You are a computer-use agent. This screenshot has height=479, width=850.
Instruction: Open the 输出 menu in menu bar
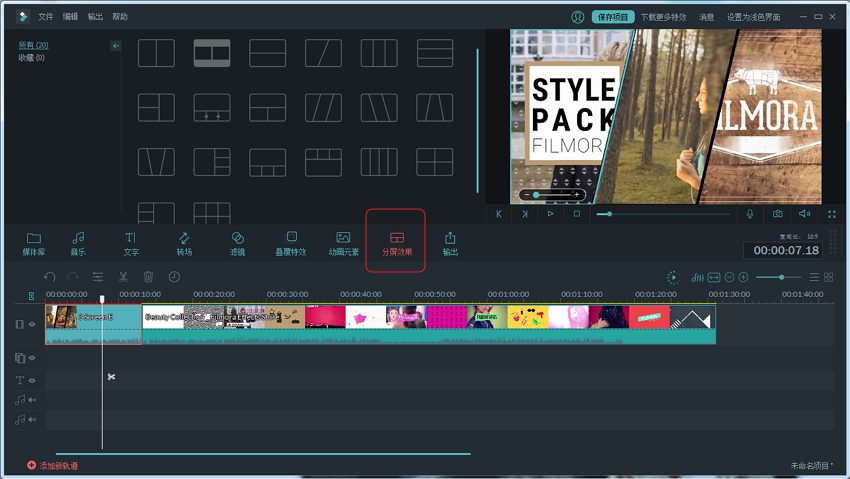pos(95,17)
